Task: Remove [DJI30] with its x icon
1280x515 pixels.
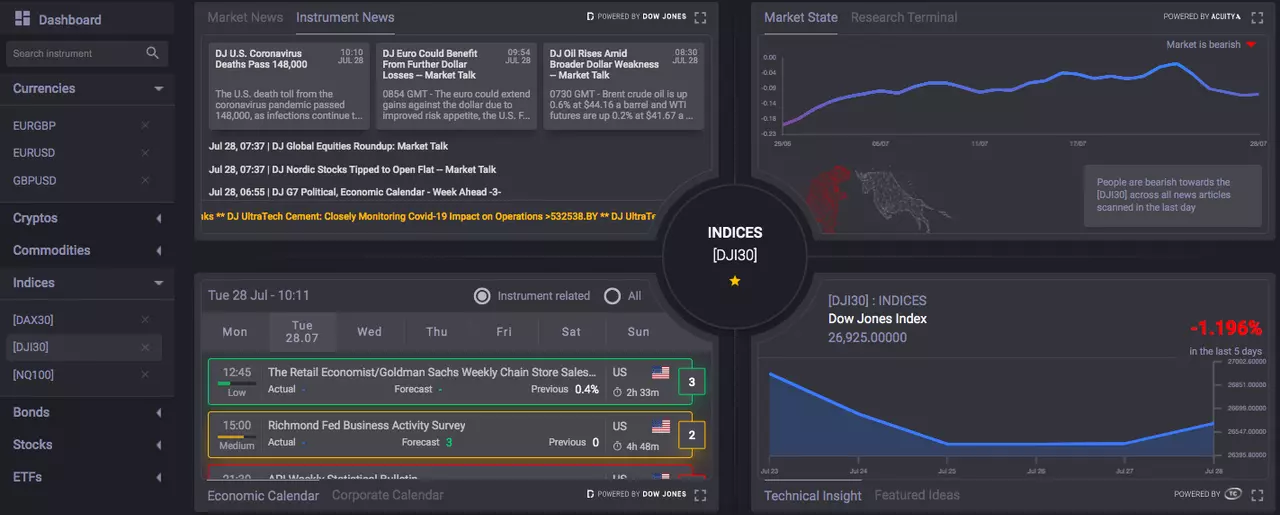Action: point(145,347)
